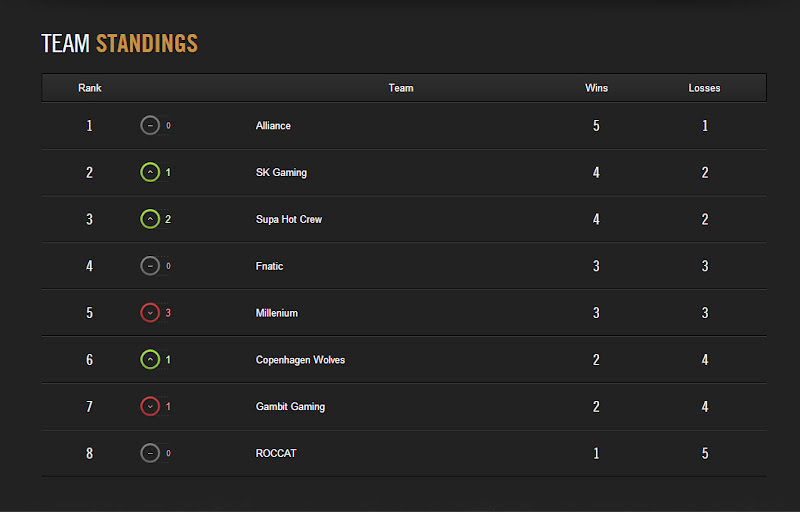Screen dimensions: 800x512
Task: Sort by the Rank column header
Action: click(x=90, y=88)
